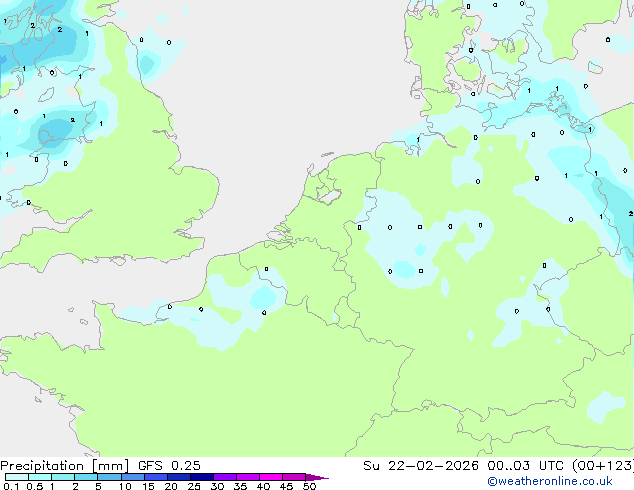Click the 20–25 mm dark blue swatch
This screenshot has height=490, width=634.
coord(179,477)
